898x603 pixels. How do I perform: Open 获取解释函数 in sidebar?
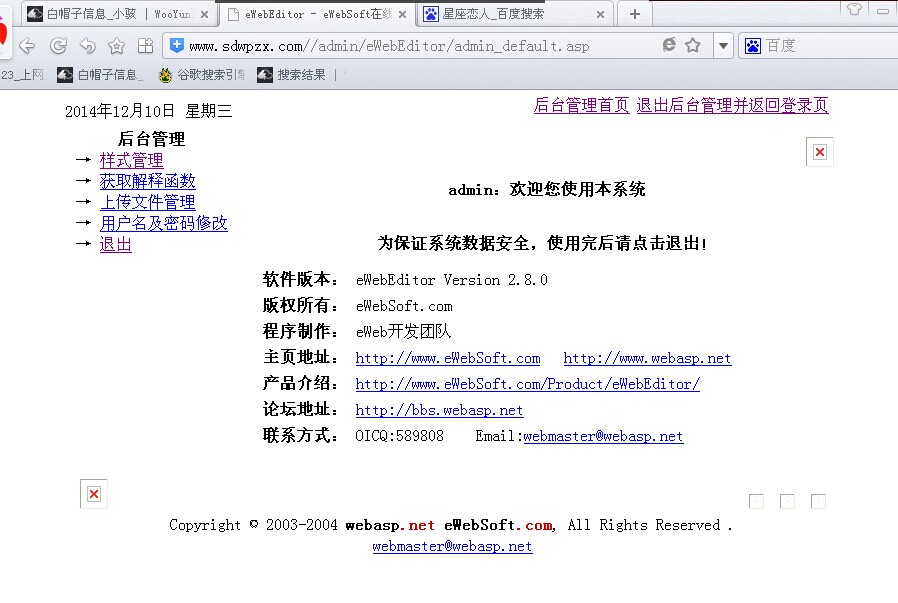click(x=147, y=181)
